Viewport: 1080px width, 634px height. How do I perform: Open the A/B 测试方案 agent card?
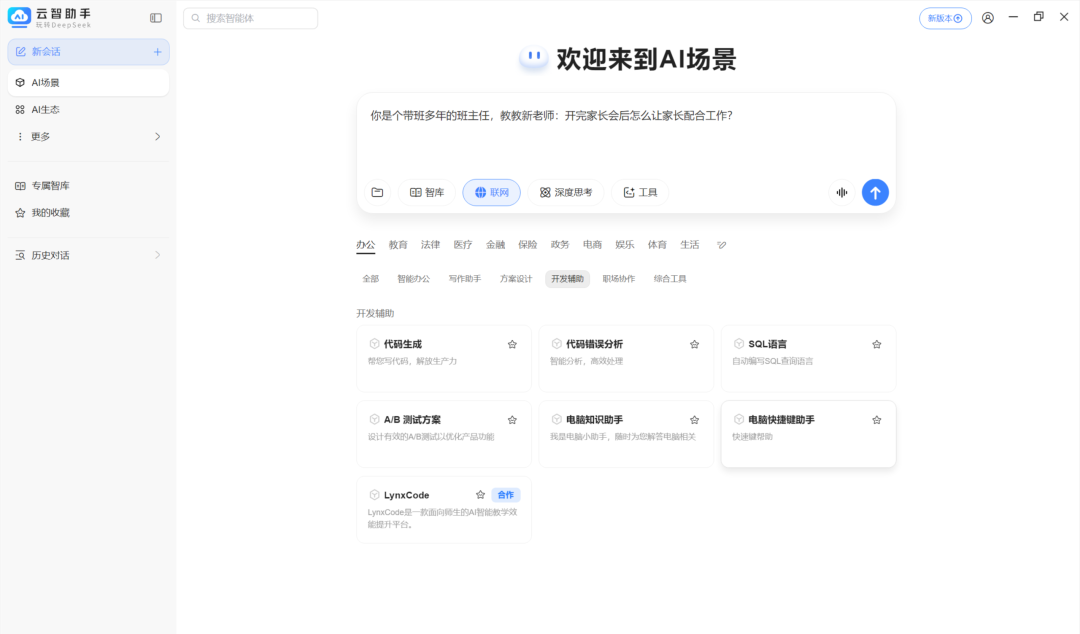(444, 434)
